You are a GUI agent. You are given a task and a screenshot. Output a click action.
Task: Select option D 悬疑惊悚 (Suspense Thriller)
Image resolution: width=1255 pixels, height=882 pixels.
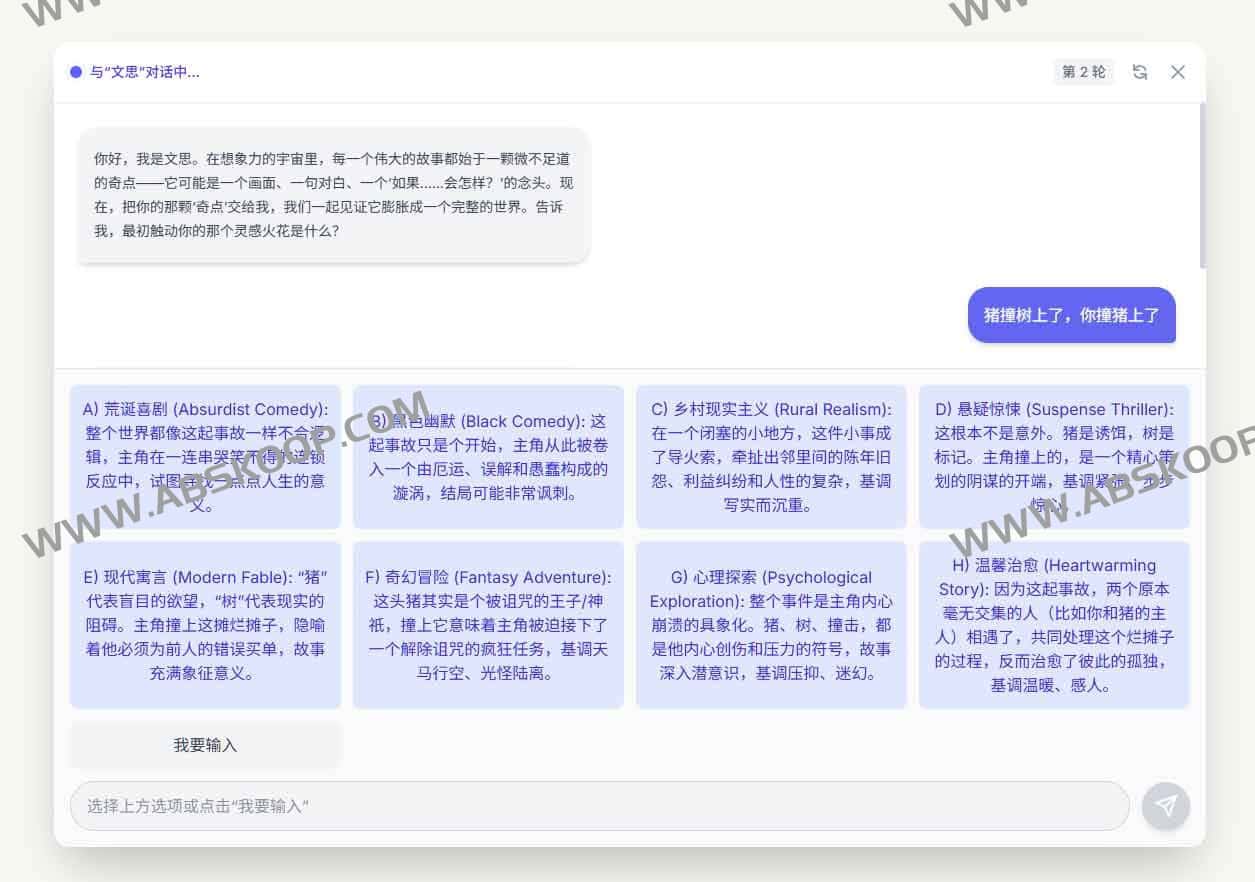pos(1054,456)
